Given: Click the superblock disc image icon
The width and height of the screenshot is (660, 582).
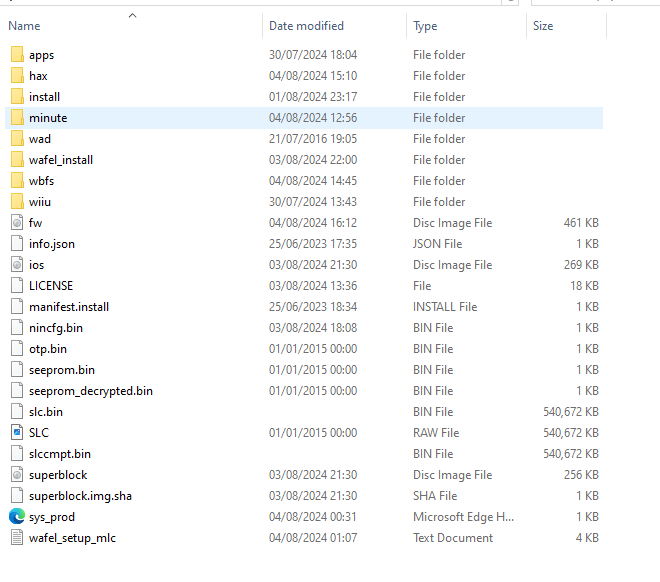Looking at the screenshot, I should click(x=17, y=475).
